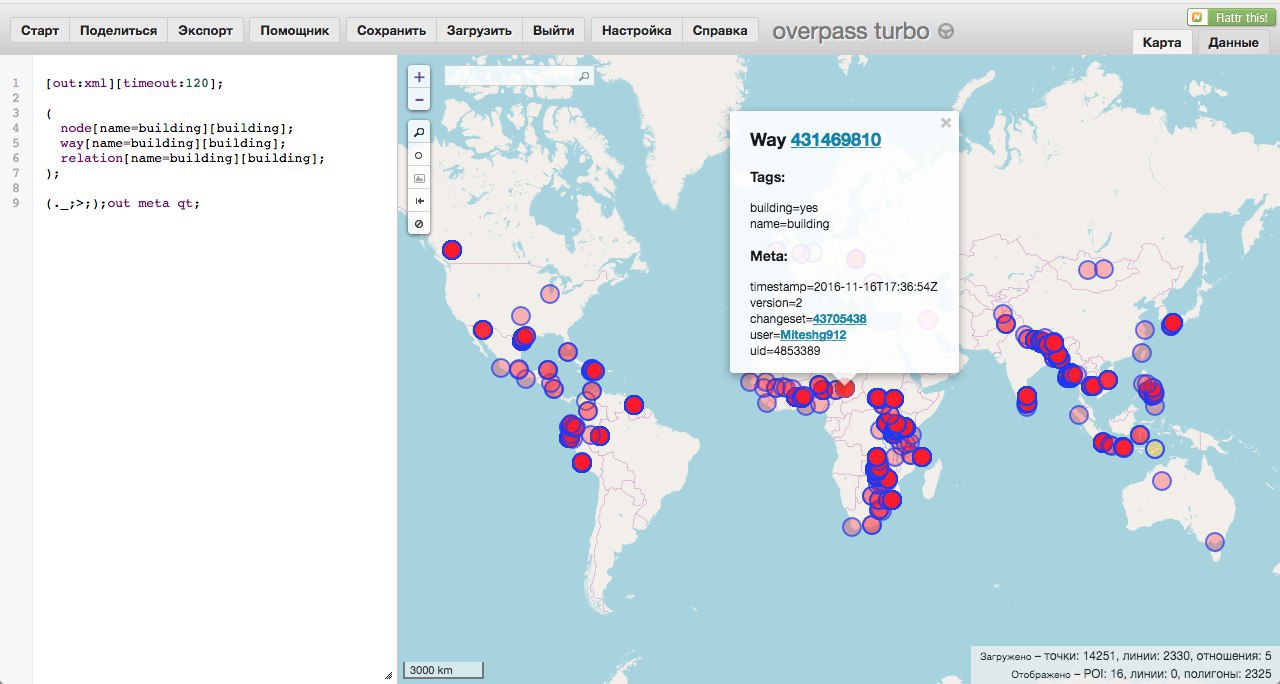The height and width of the screenshot is (684, 1280).
Task: Click inside the map search field
Action: pos(510,76)
